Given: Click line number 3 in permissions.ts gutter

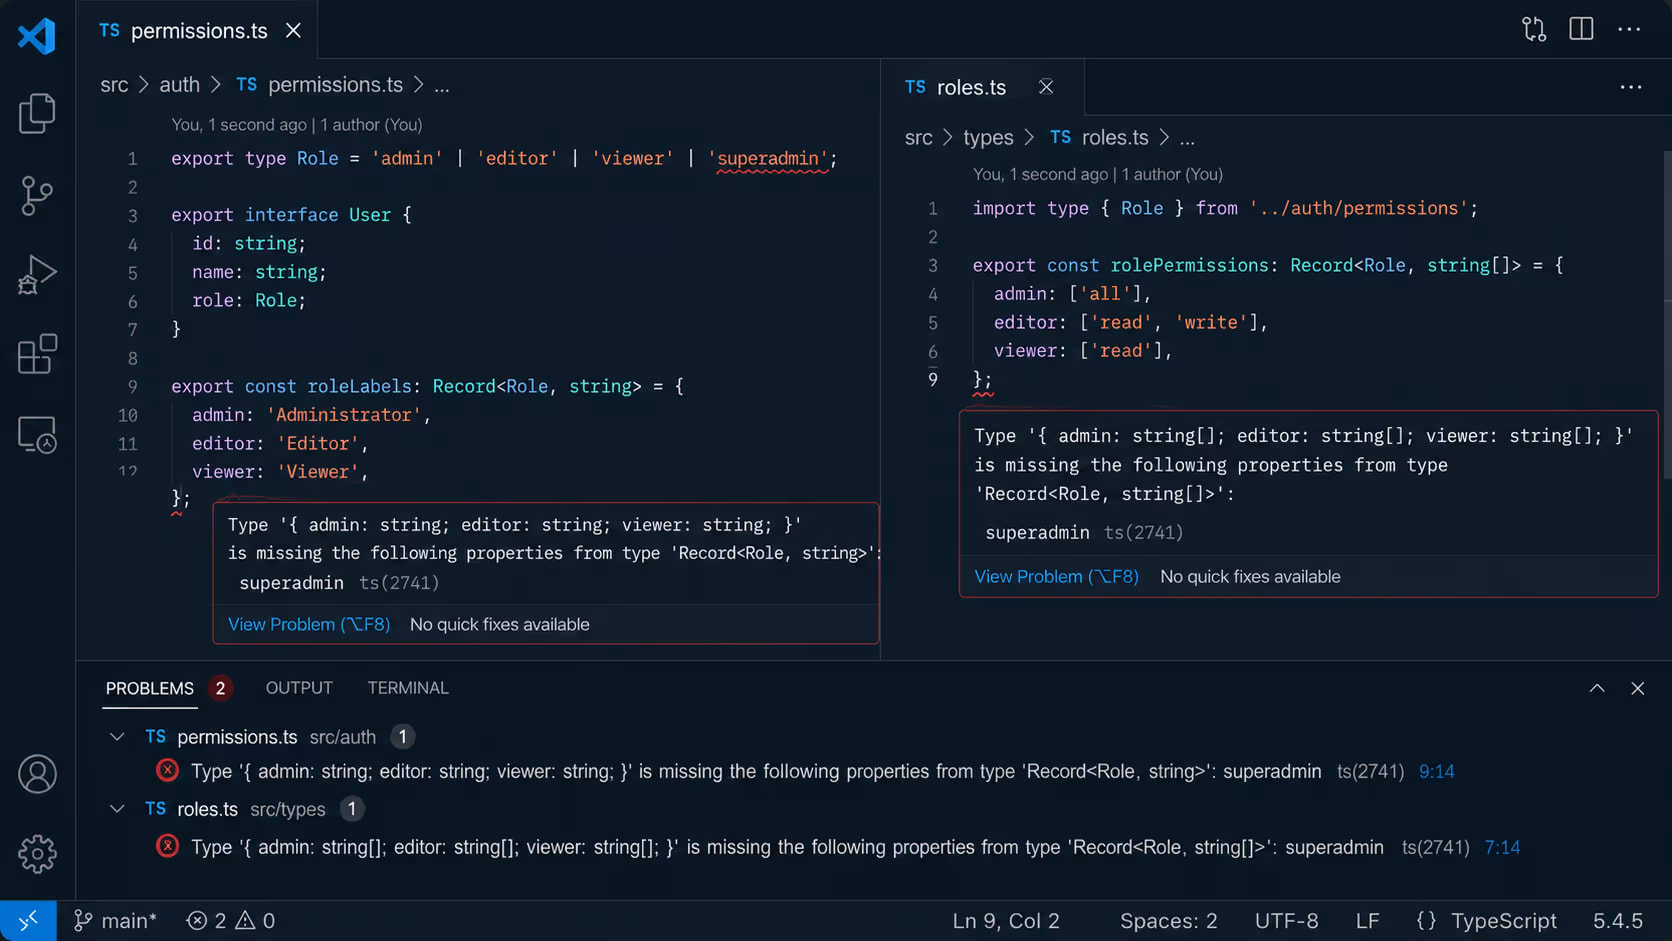Looking at the screenshot, I should pyautogui.click(x=132, y=216).
